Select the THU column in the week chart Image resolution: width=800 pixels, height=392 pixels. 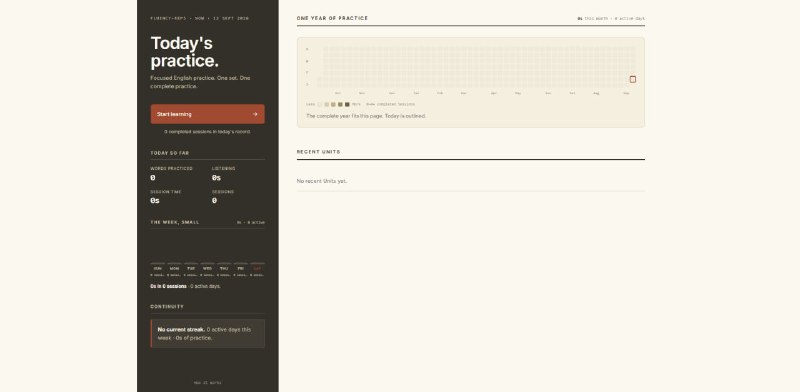tap(224, 269)
